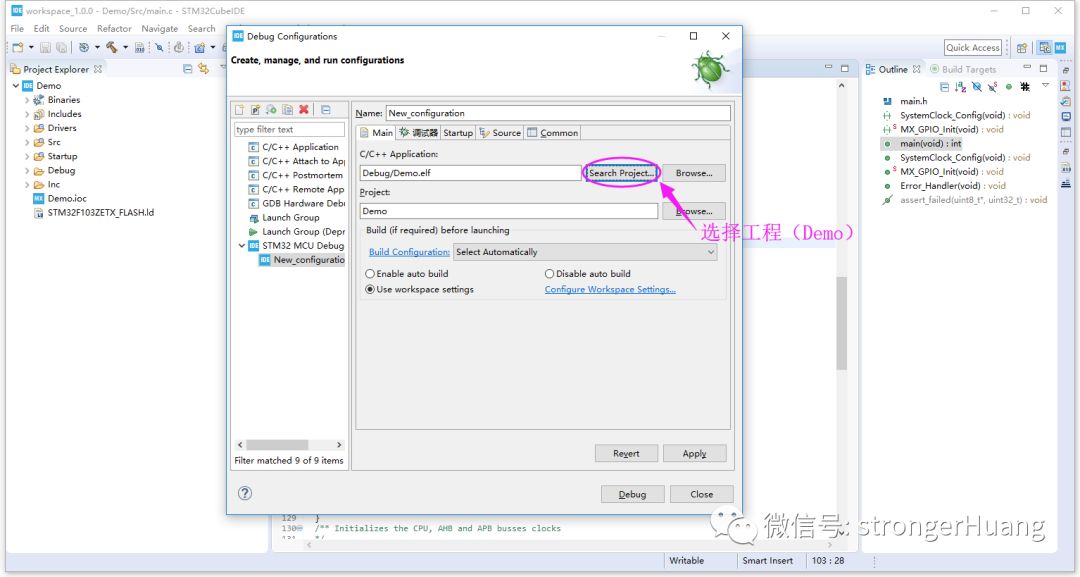Open the Main tab in dialog
The width and height of the screenshot is (1080, 577).
pos(376,133)
